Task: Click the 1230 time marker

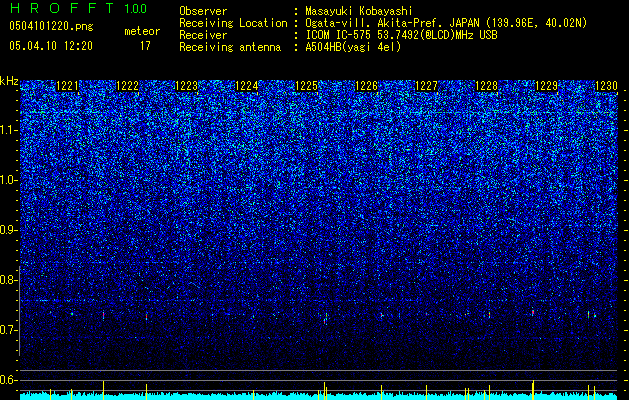Action: (606, 86)
